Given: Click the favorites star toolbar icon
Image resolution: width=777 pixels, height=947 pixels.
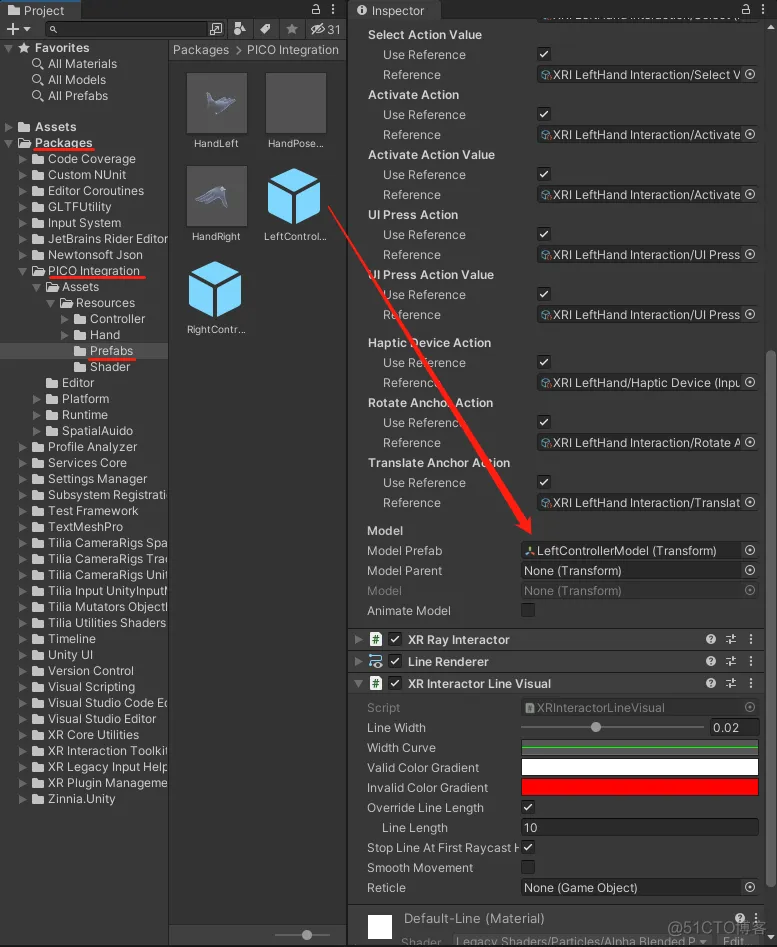Looking at the screenshot, I should coord(292,29).
